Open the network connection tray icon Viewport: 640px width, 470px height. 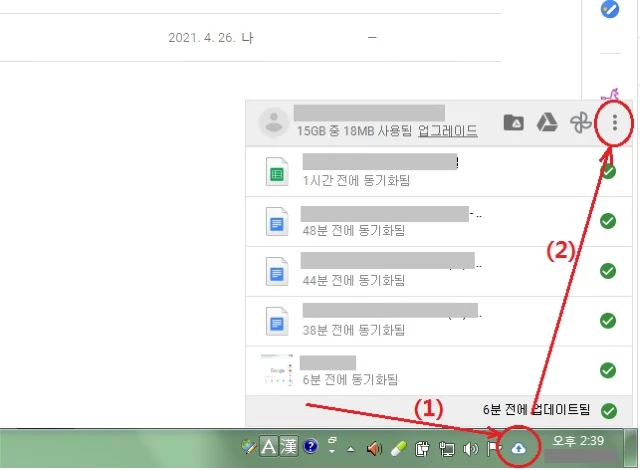tap(446, 449)
